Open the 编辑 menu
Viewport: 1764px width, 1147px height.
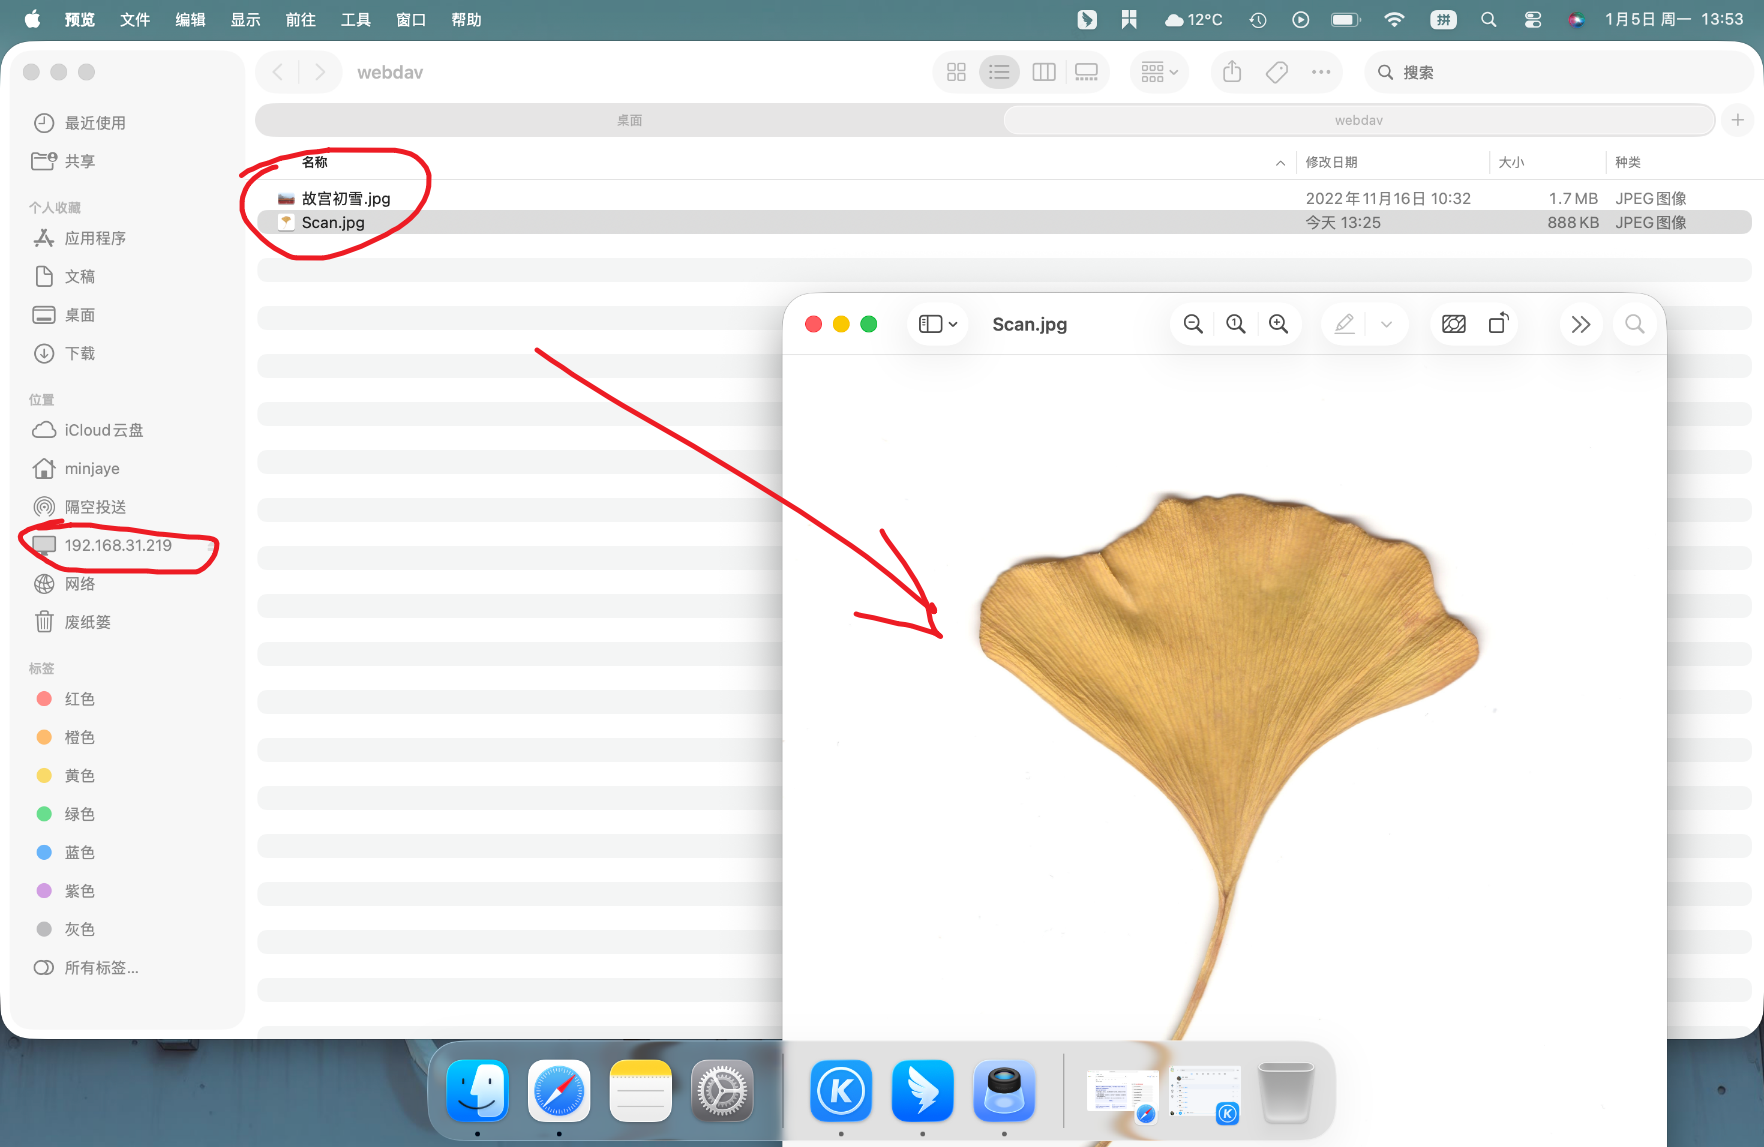[x=190, y=20]
